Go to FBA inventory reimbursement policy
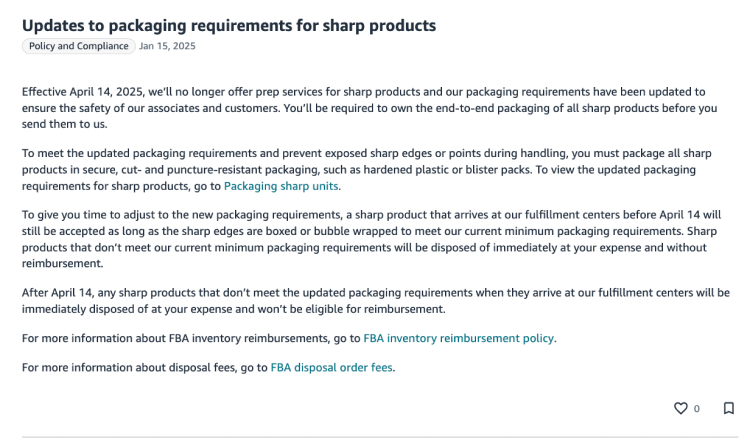 [458, 338]
